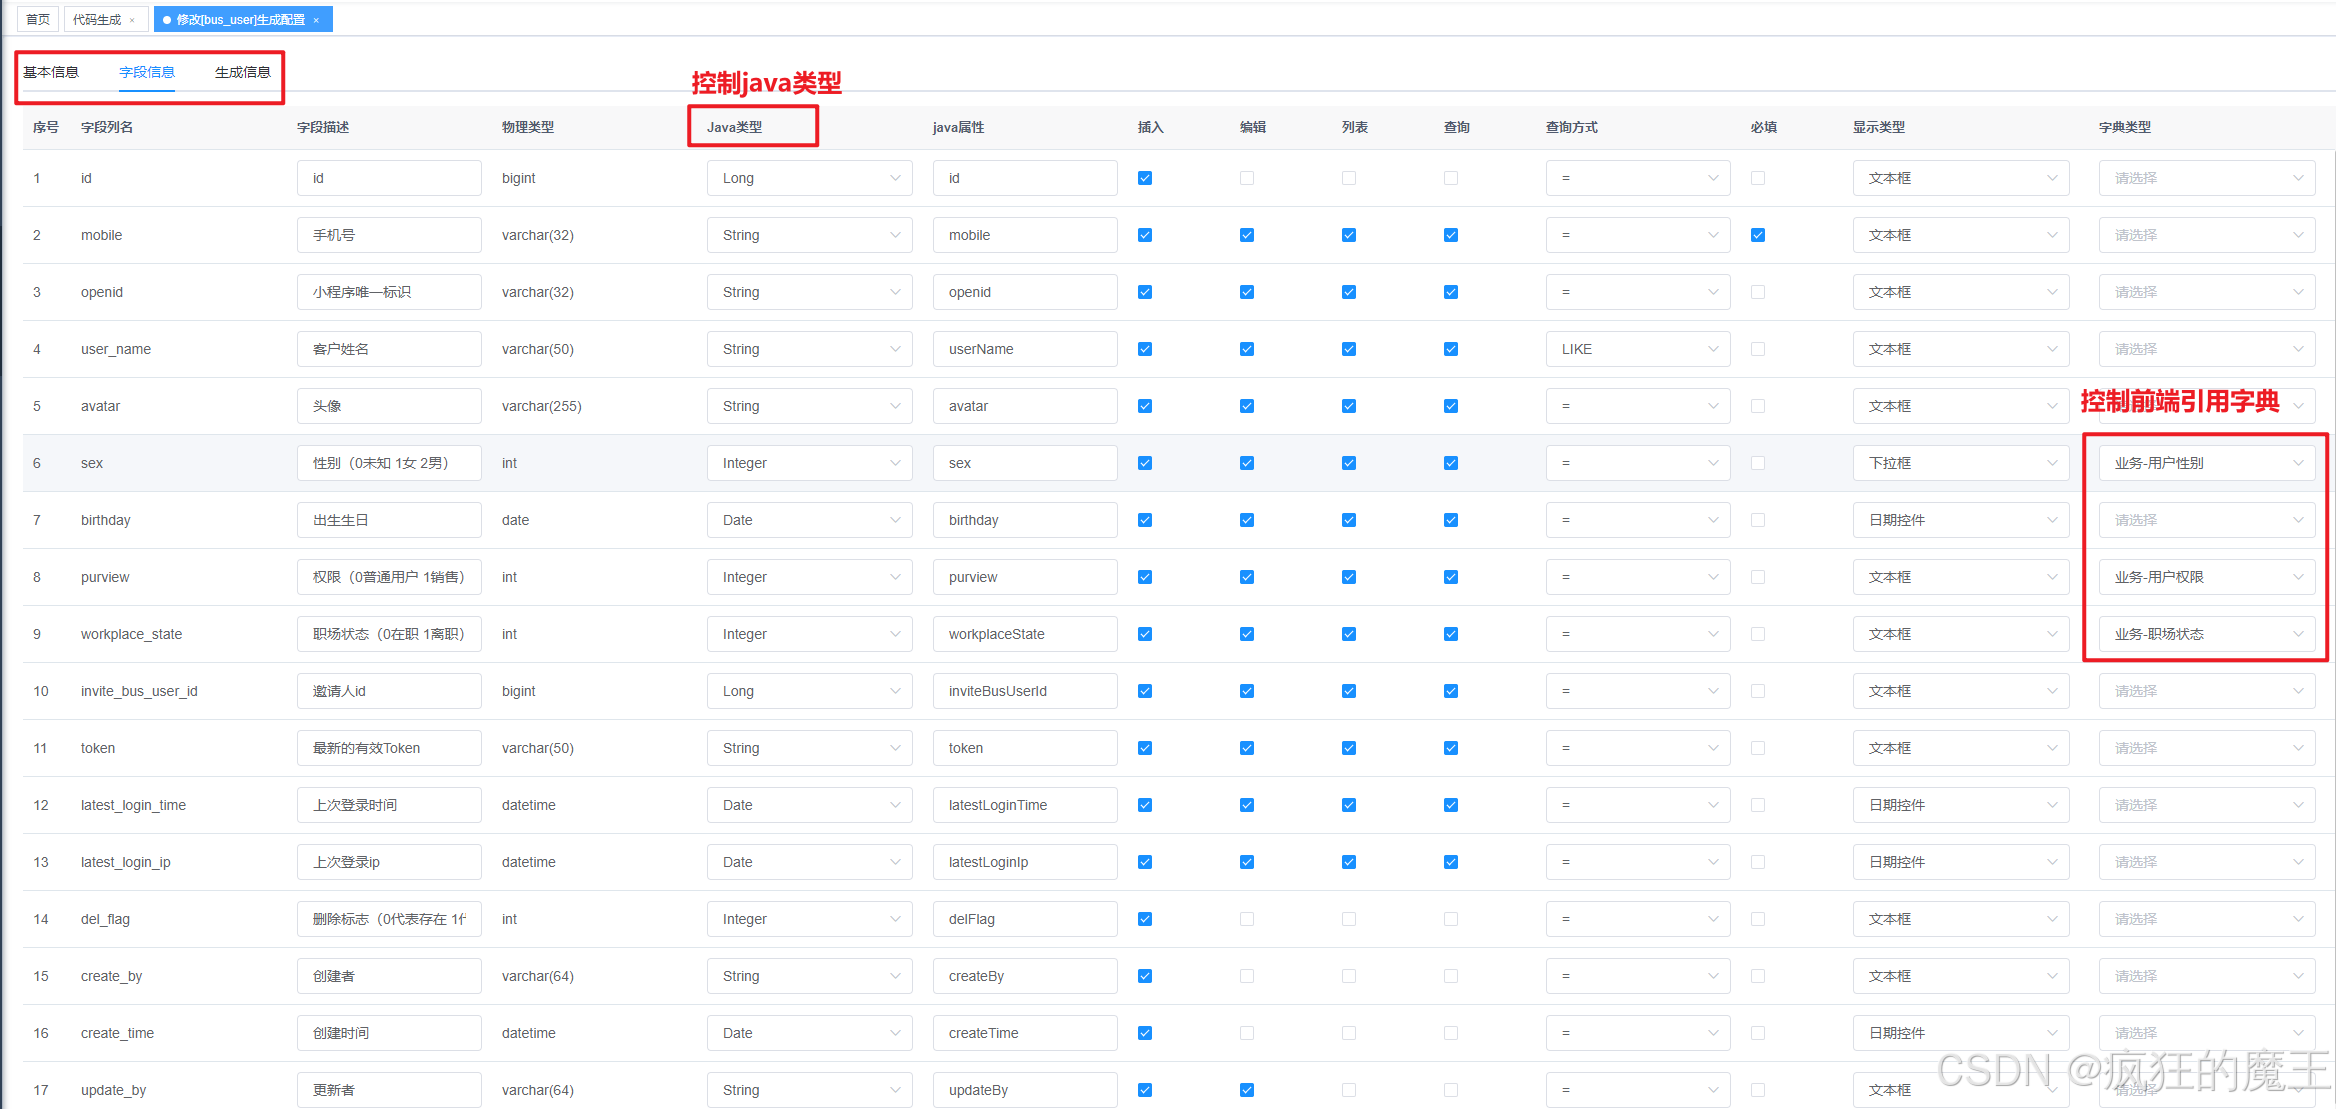Open Java类型 dropdown for avatar row
The width and height of the screenshot is (2336, 1109).
pyautogui.click(x=808, y=406)
